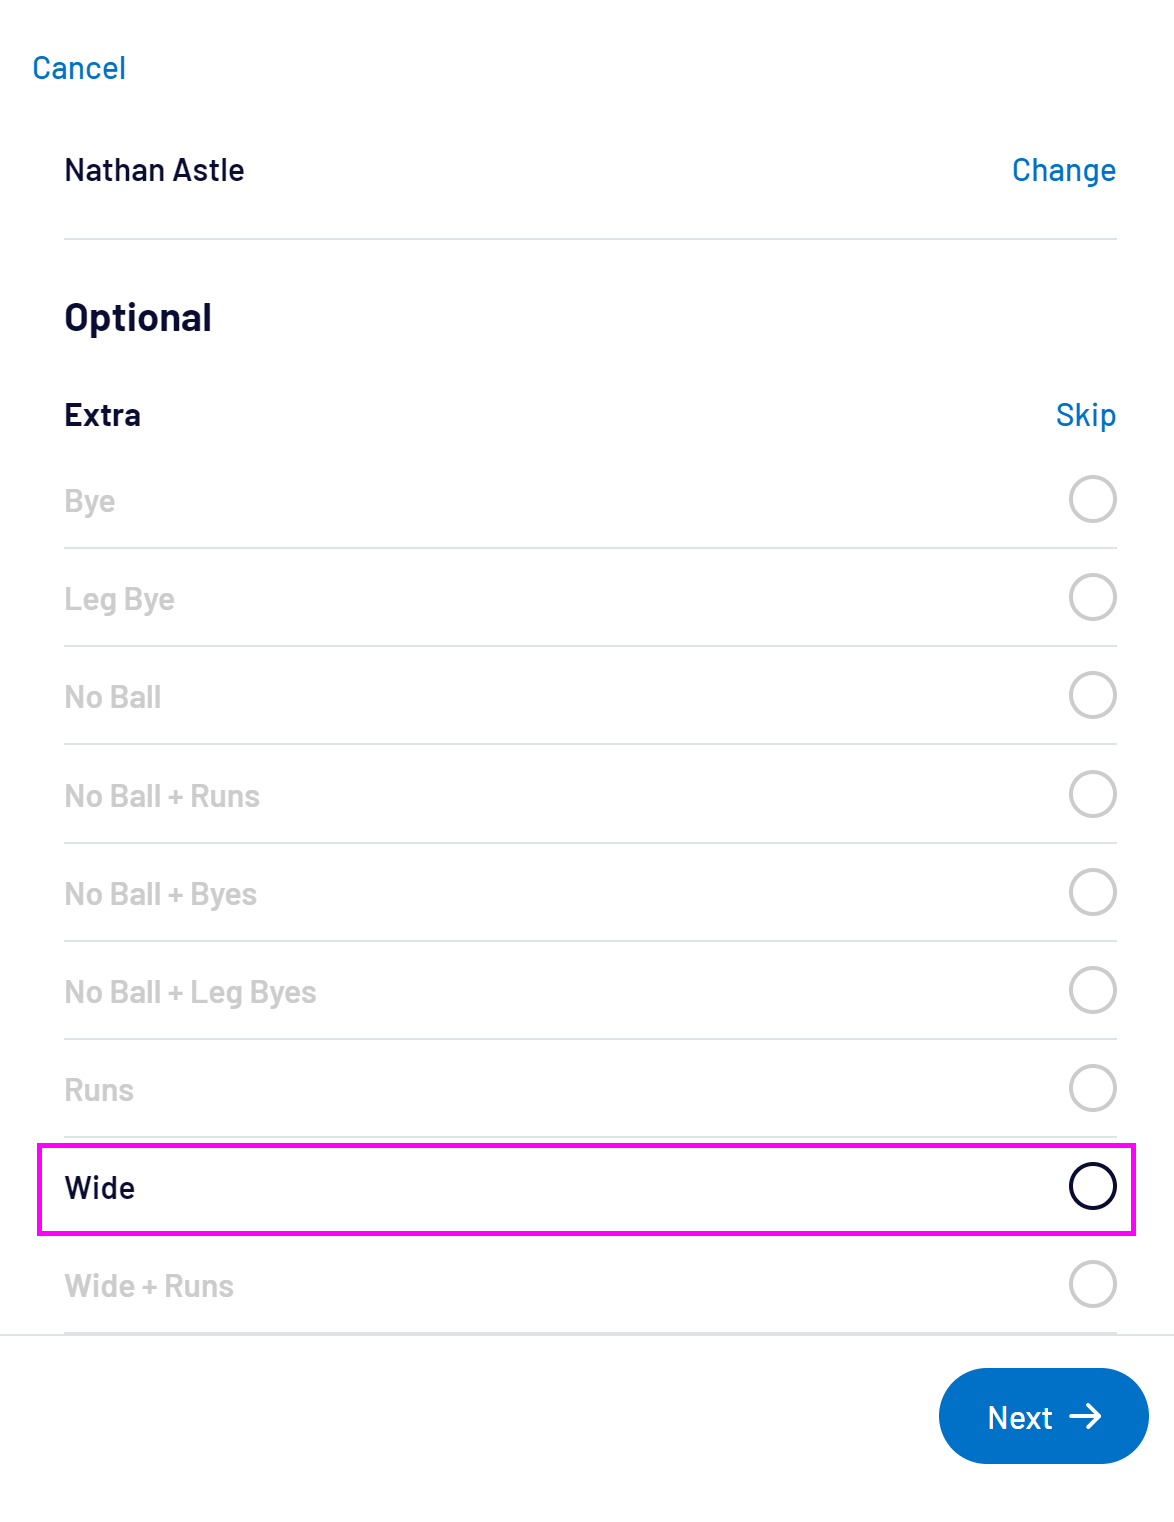Select the Wide + Runs radio circle
Viewport: 1174px width, 1522px height.
pos(1092,1284)
